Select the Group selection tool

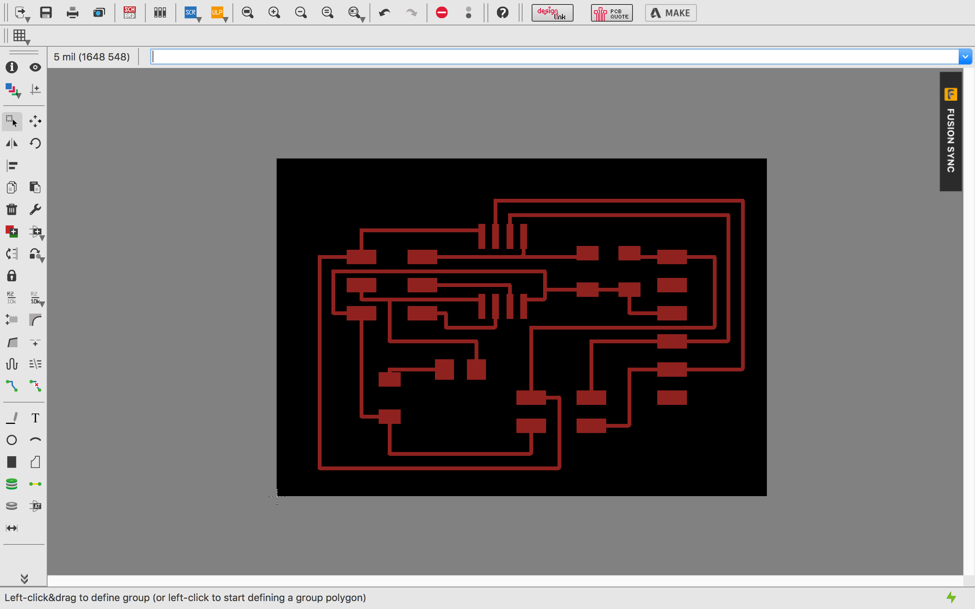tap(12, 121)
